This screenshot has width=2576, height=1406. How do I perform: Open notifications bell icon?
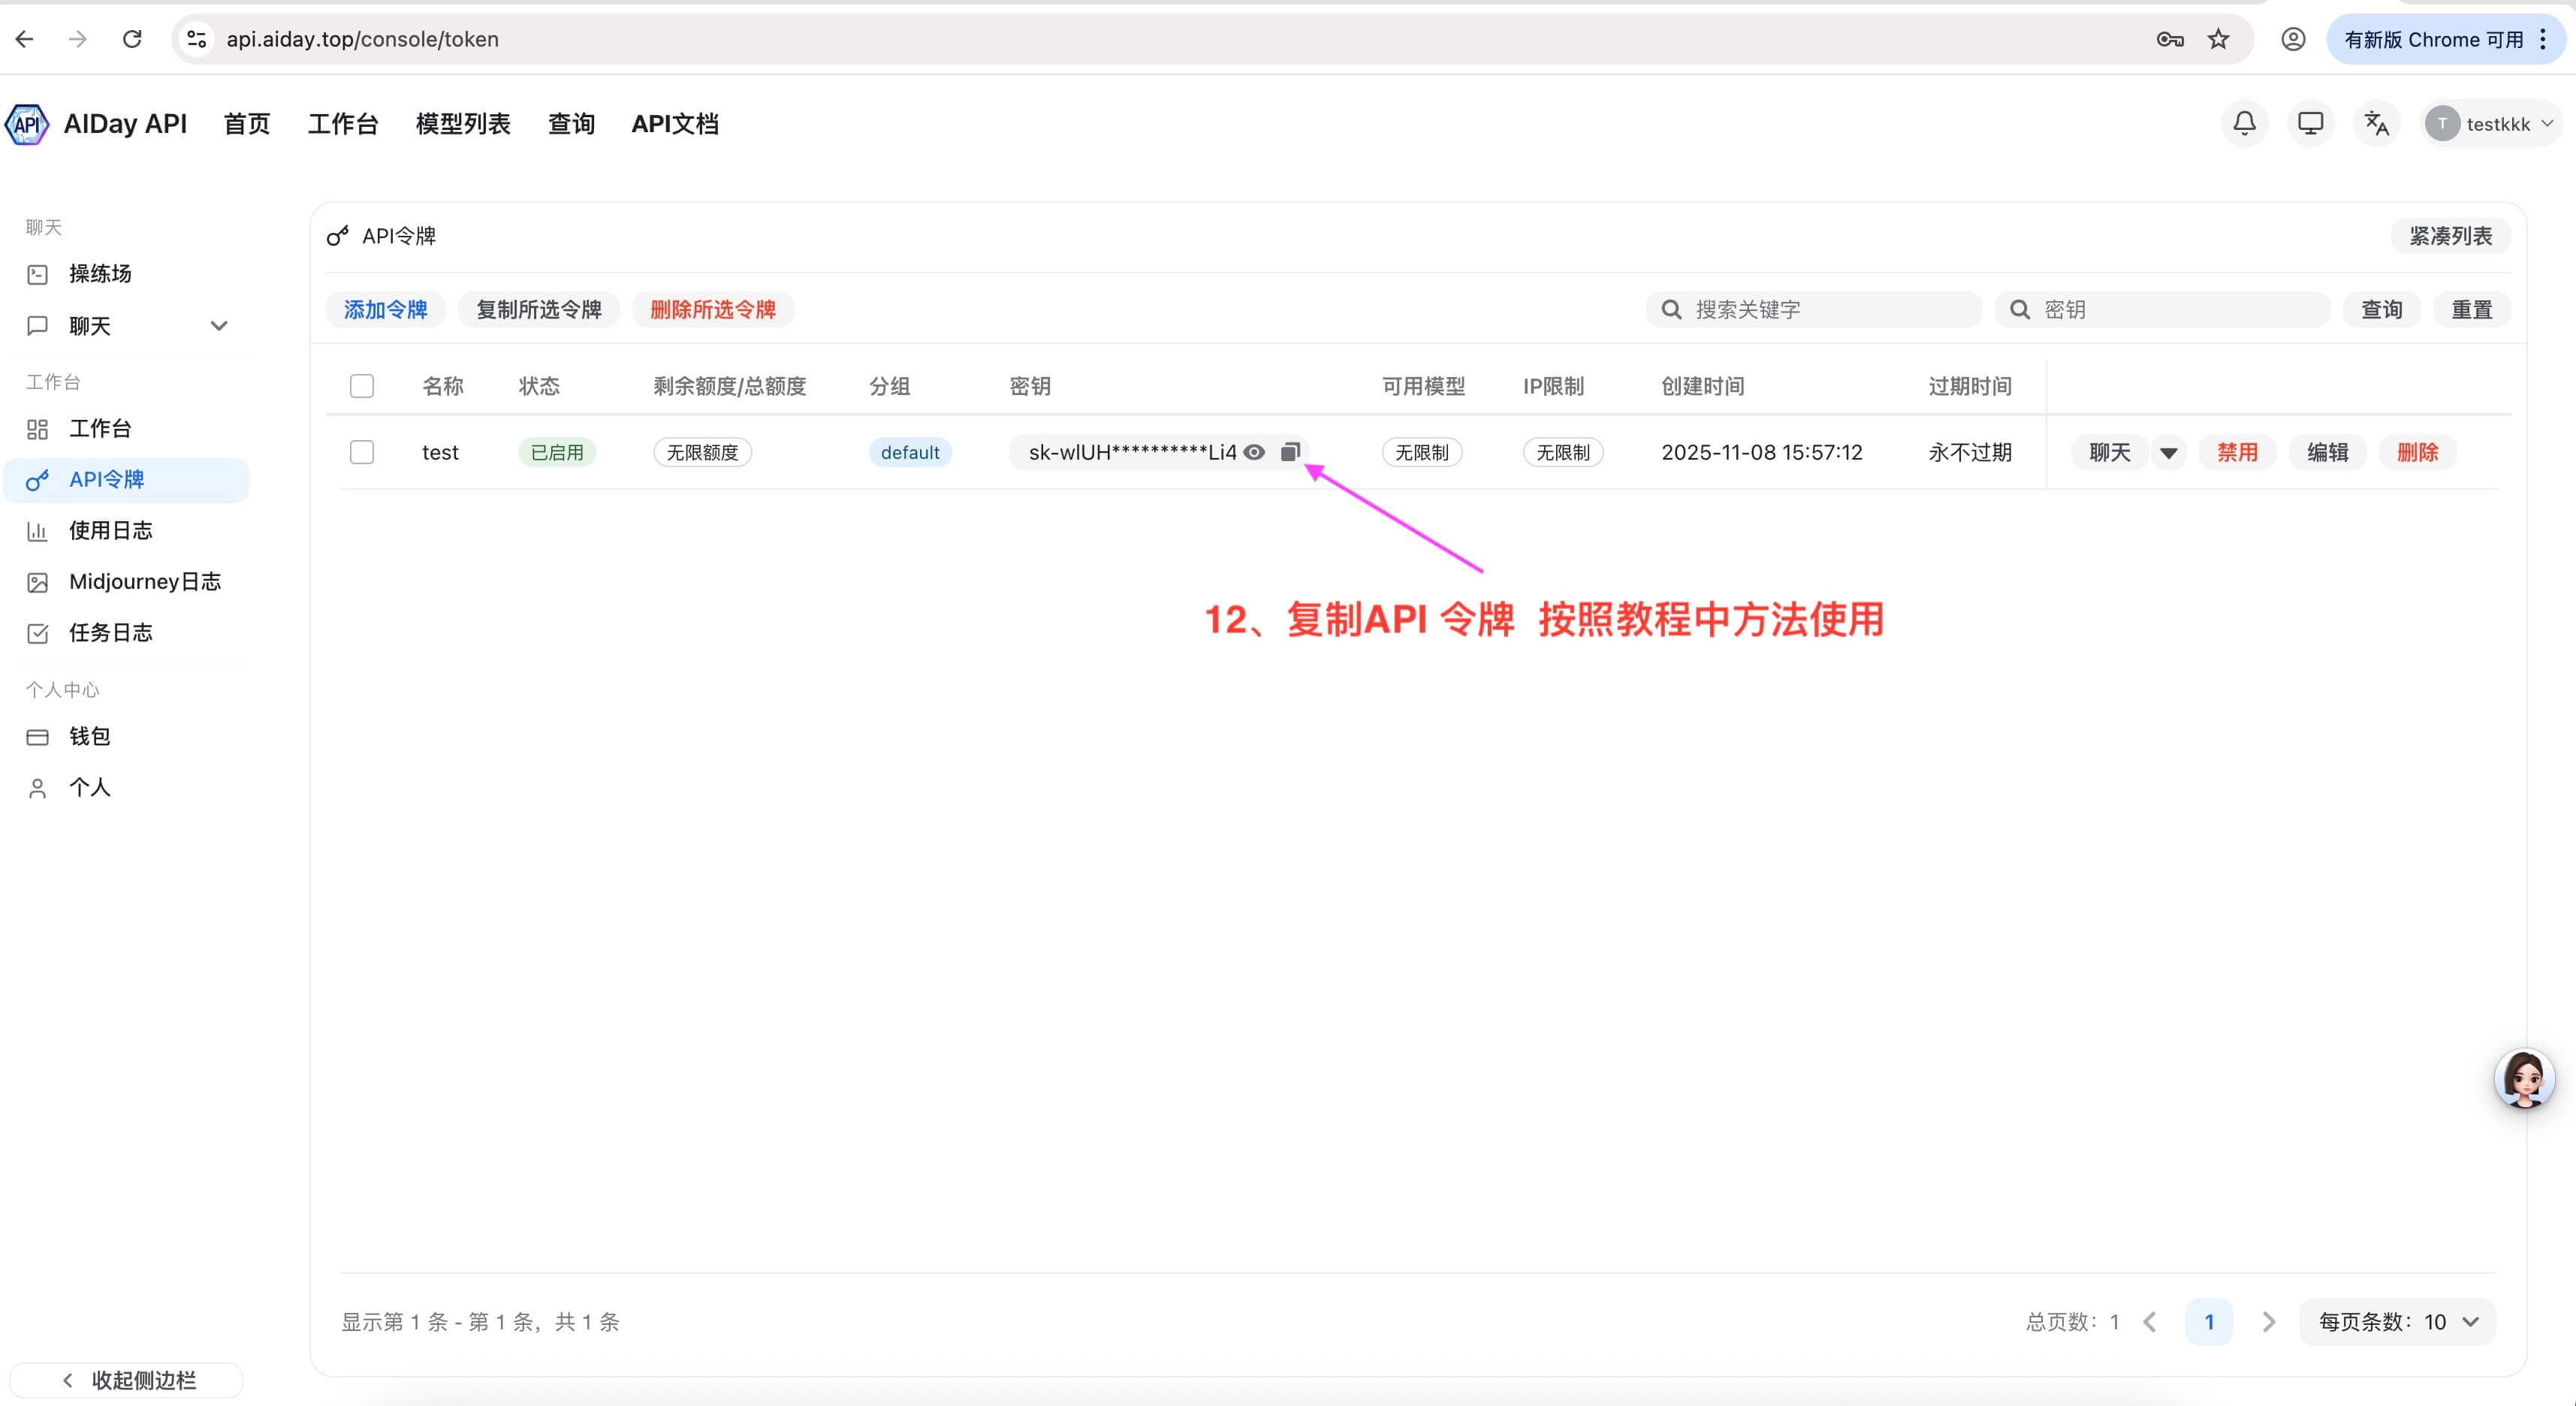point(2244,123)
